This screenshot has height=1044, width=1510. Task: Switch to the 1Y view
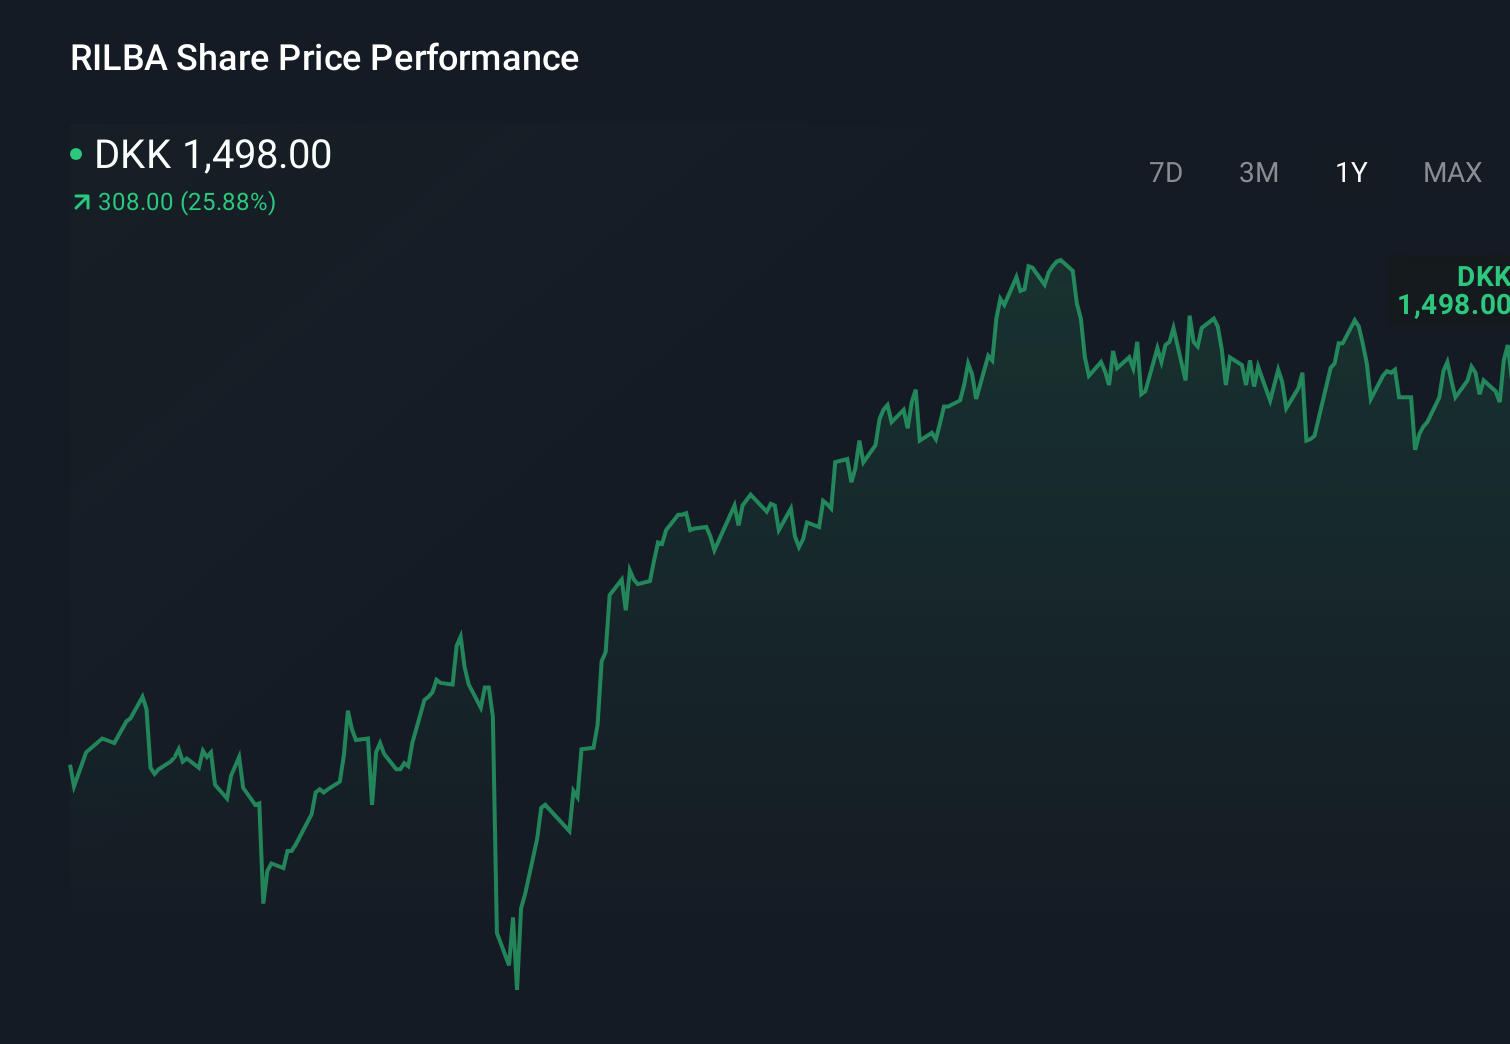[1350, 172]
